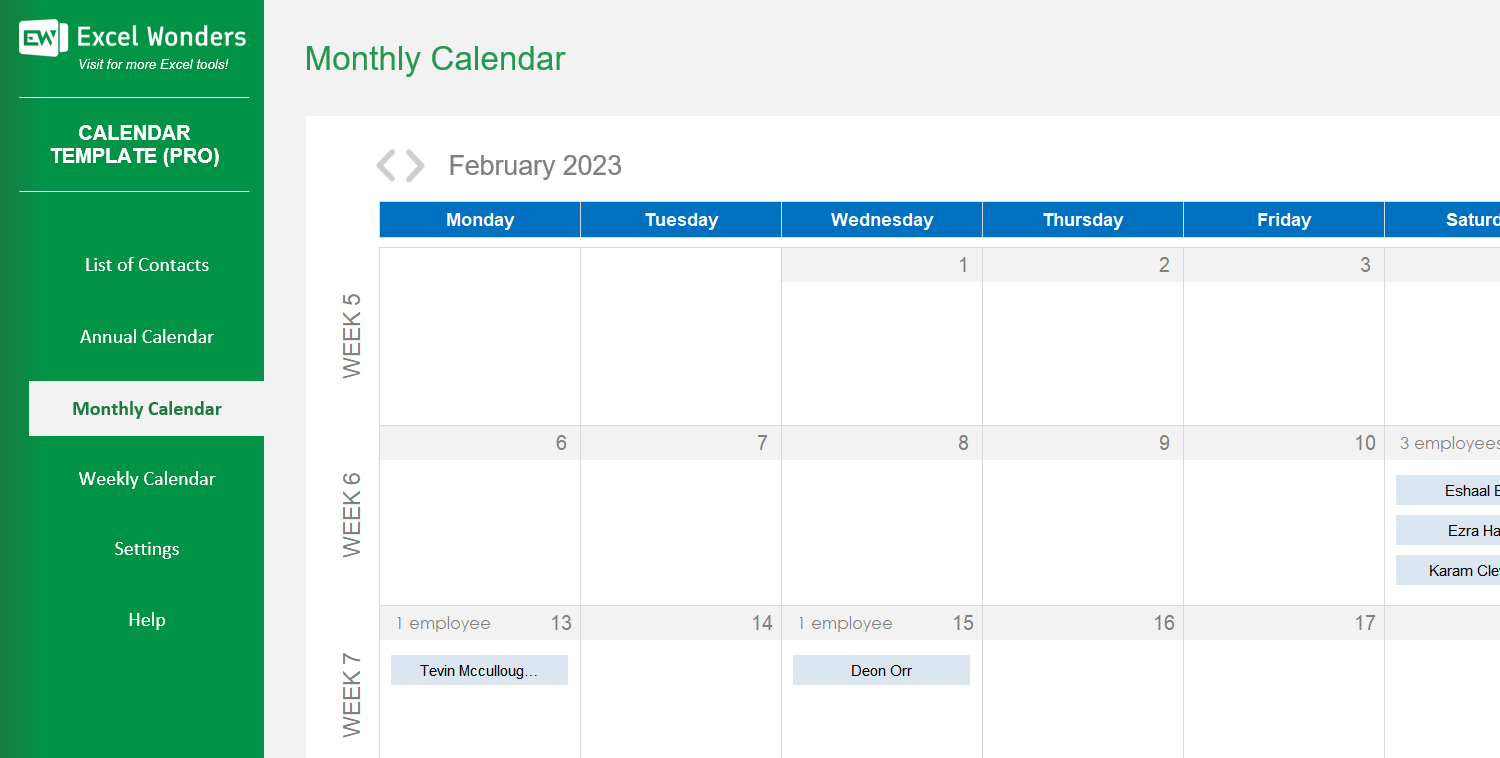Click the Monday column header

pos(480,219)
